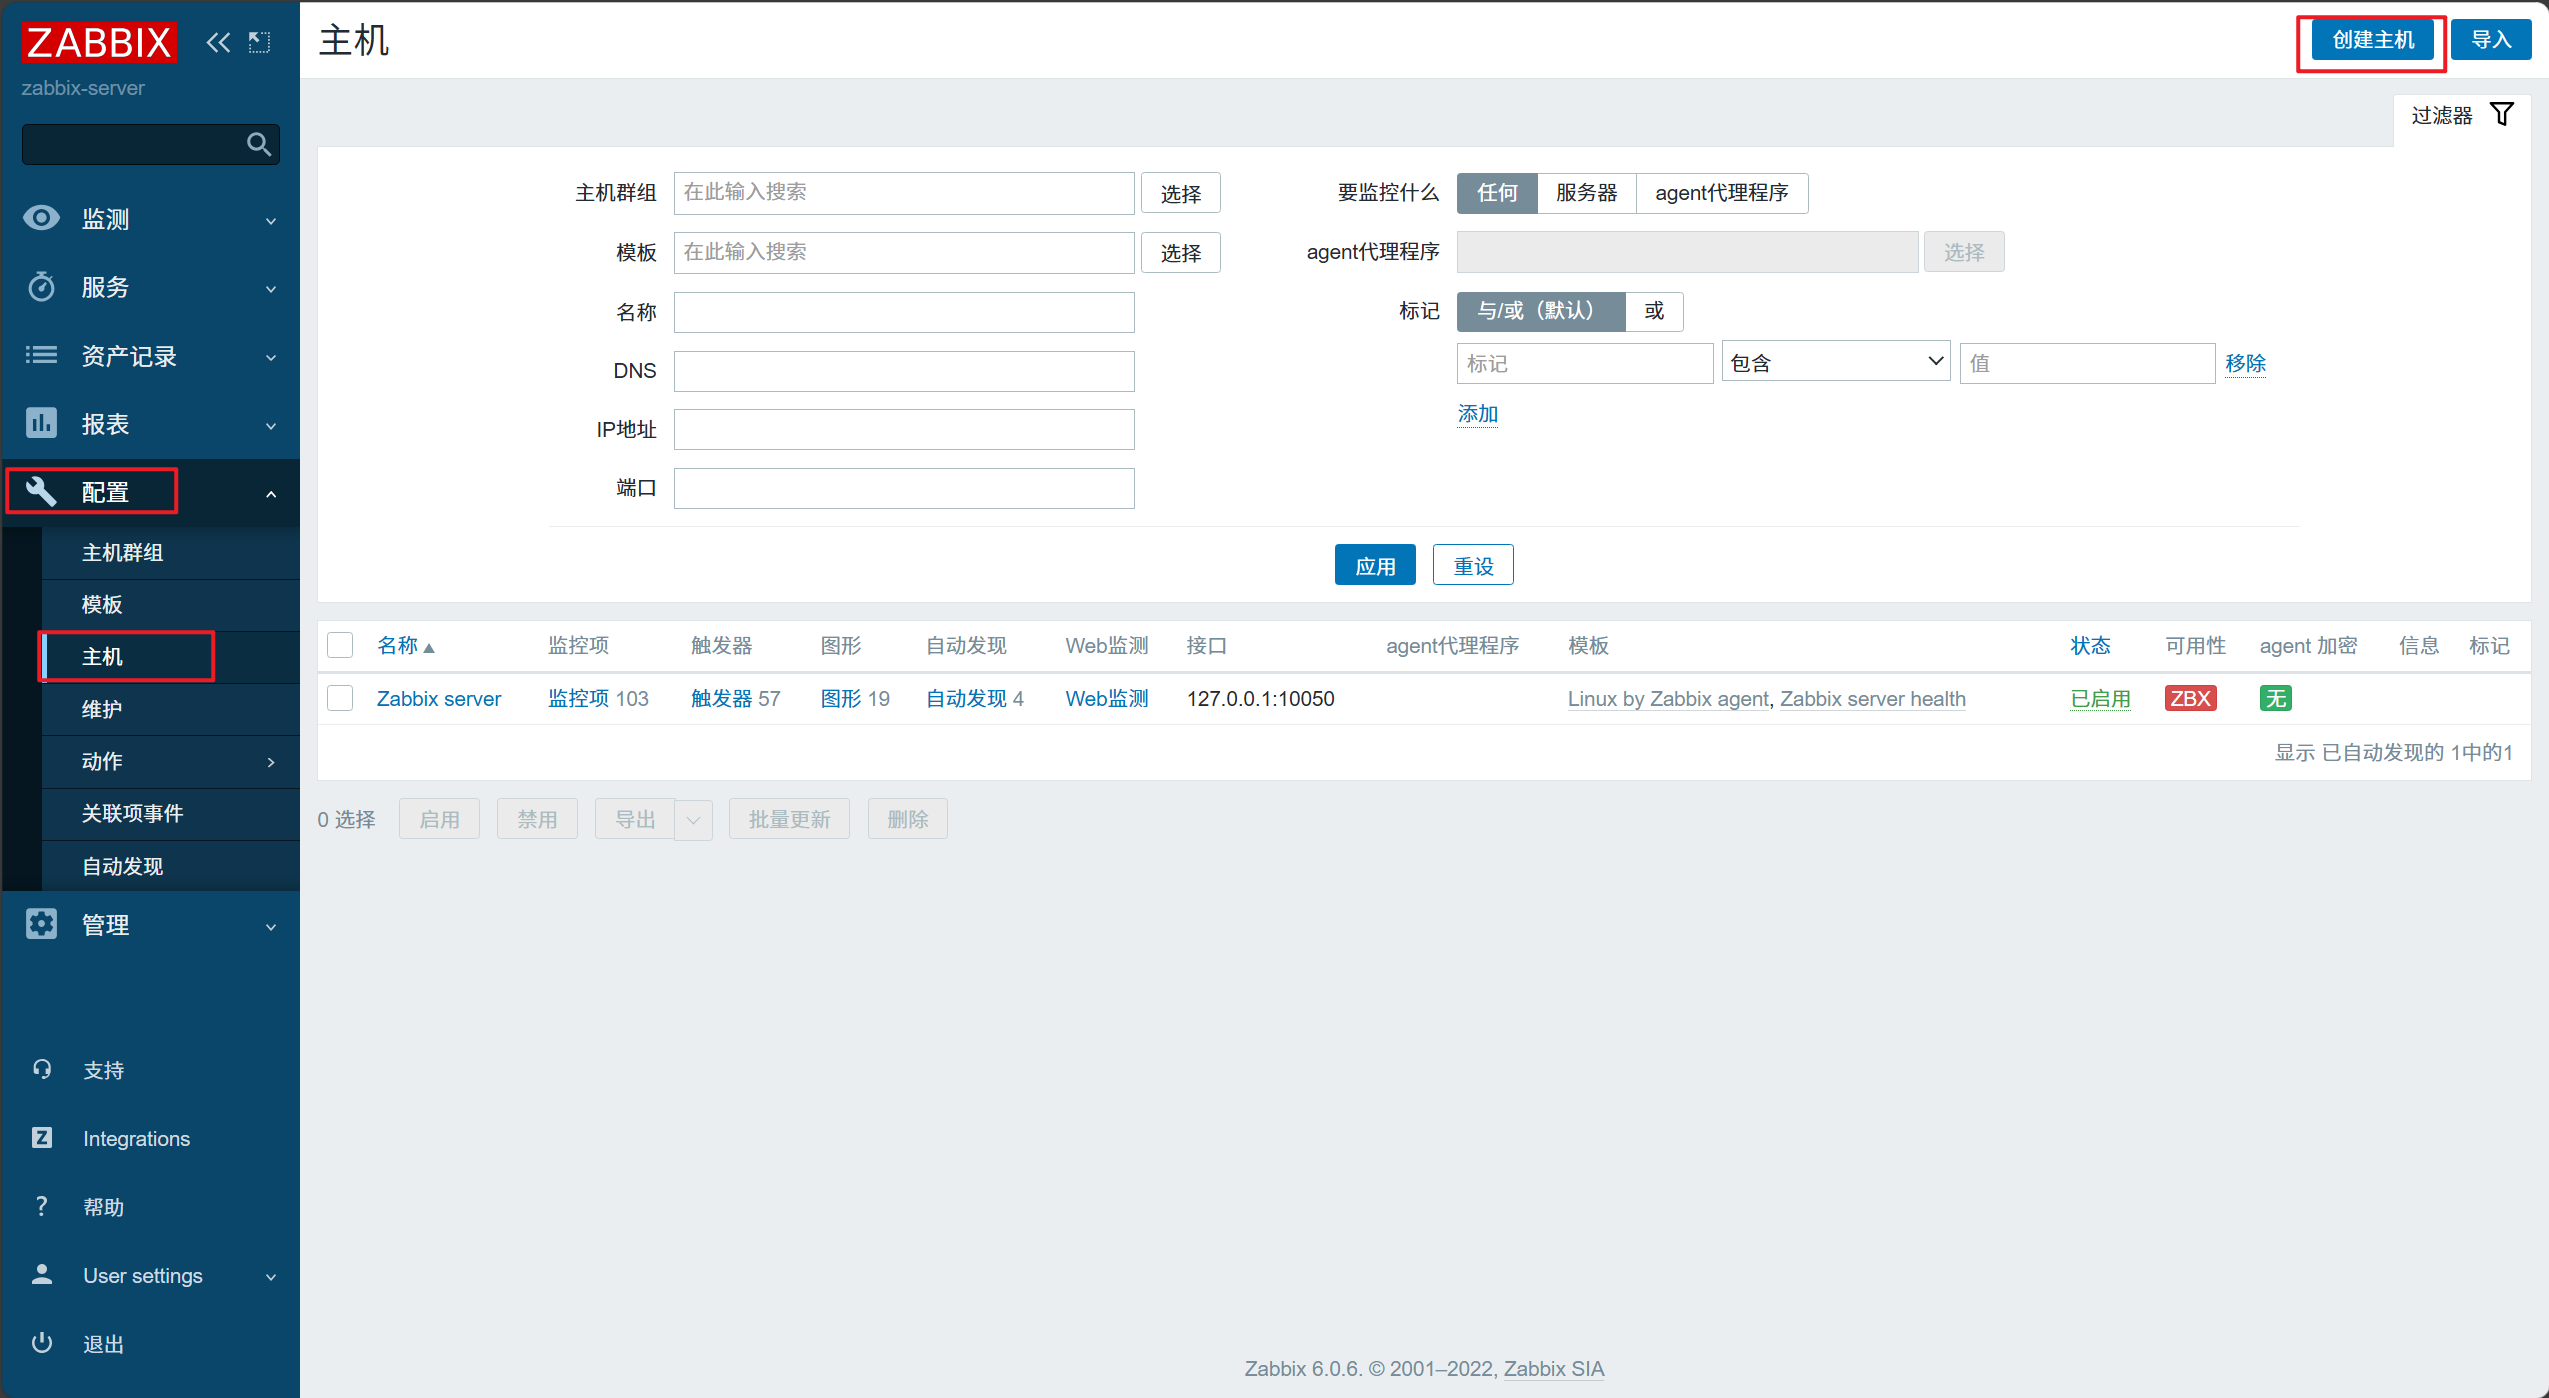Click the 退出 power icon
Screen dimensions: 2549x1398
tap(42, 1343)
